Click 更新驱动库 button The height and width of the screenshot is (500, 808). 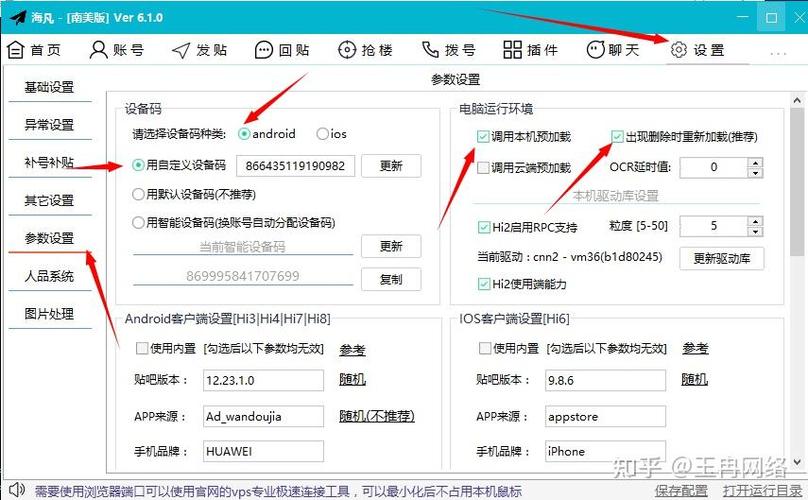tap(721, 259)
